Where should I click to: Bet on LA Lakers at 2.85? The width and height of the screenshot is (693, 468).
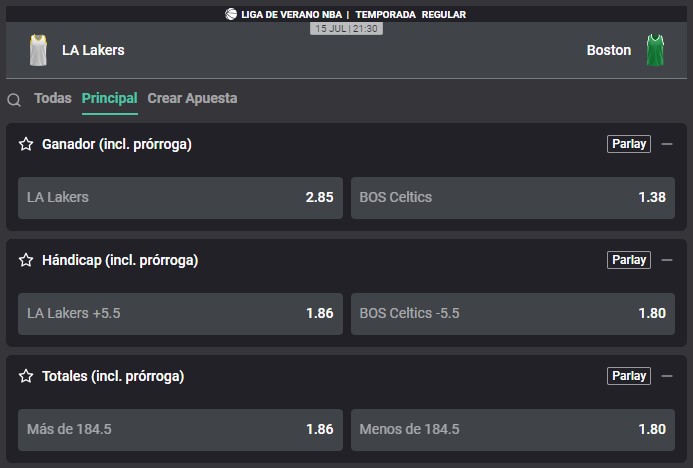pos(180,198)
